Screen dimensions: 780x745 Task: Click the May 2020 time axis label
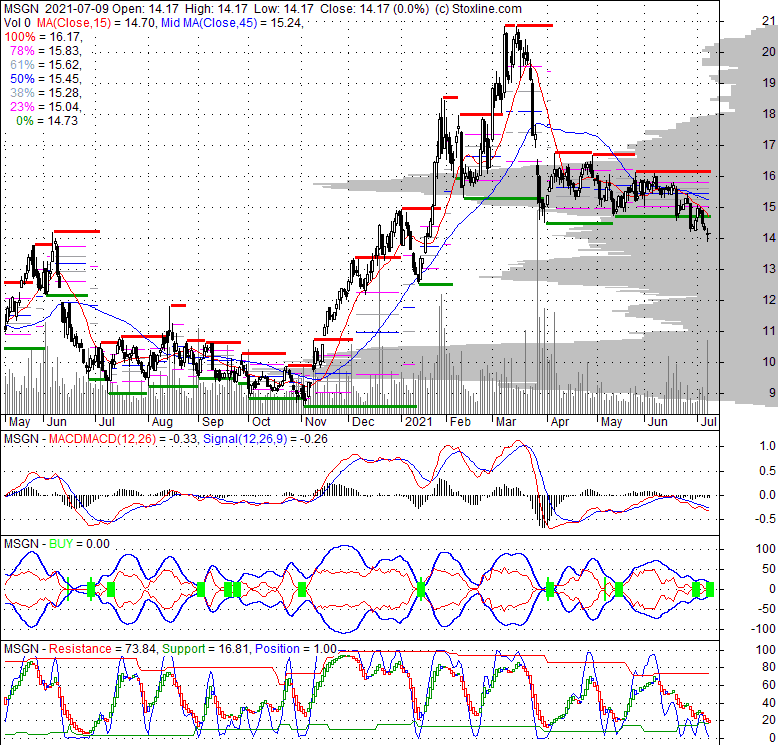tap(20, 422)
